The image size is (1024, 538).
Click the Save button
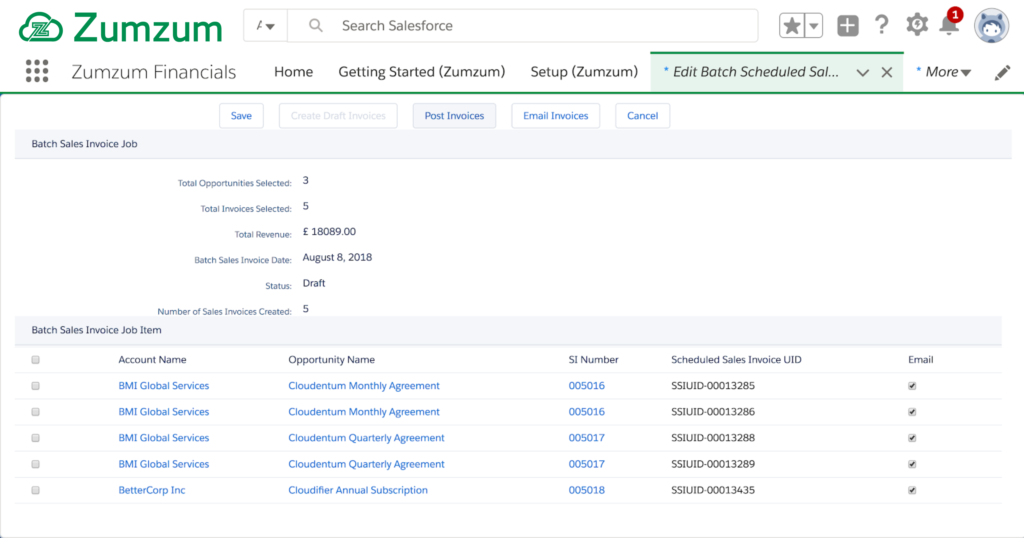(x=241, y=116)
